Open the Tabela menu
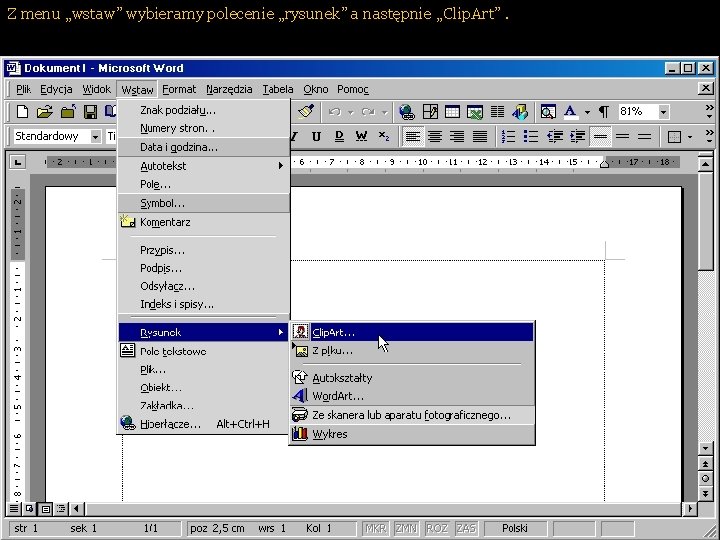This screenshot has width=720, height=540. coord(278,89)
